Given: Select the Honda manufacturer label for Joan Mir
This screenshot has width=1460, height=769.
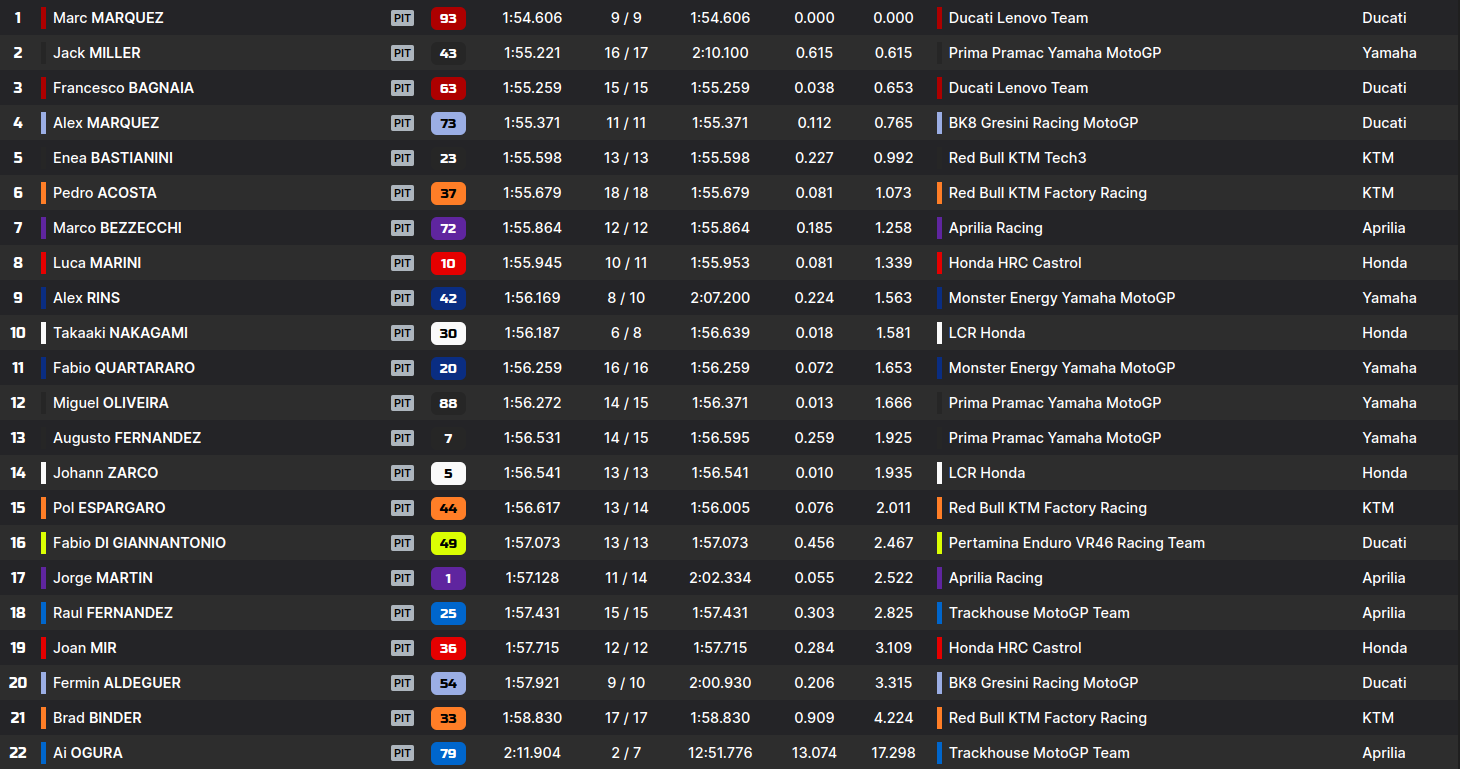Looking at the screenshot, I should point(1384,648).
